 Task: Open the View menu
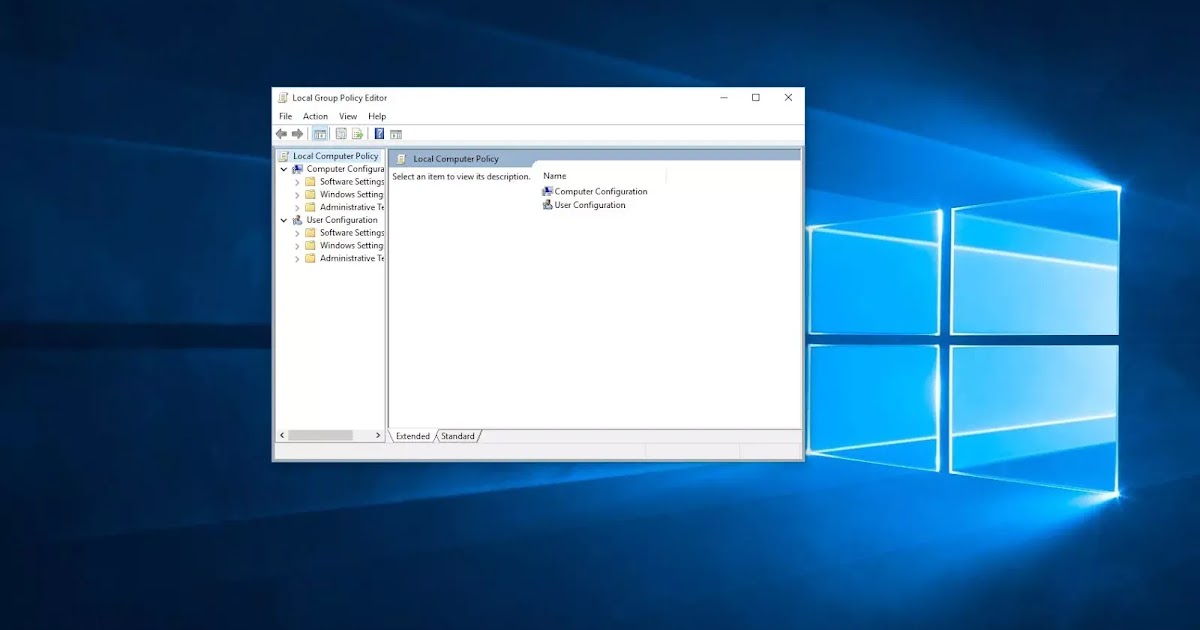point(348,116)
